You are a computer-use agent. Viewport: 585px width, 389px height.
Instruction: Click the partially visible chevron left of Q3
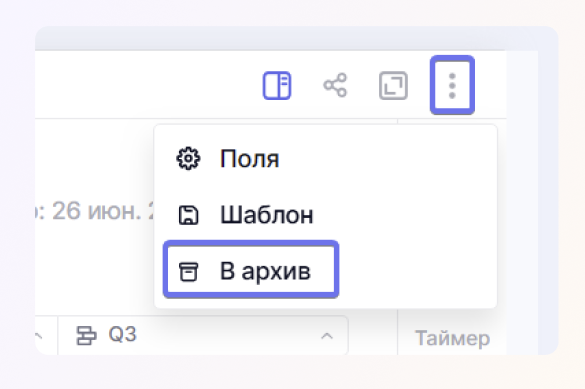tap(38, 336)
